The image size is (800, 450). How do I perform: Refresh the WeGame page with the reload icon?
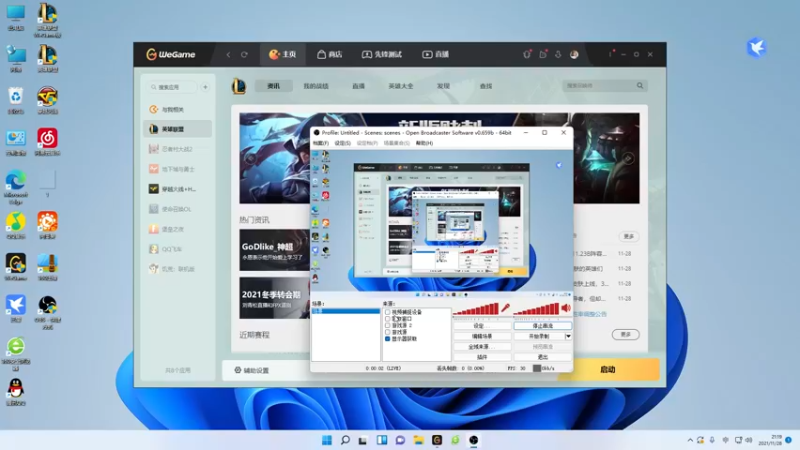pyautogui.click(x=244, y=55)
